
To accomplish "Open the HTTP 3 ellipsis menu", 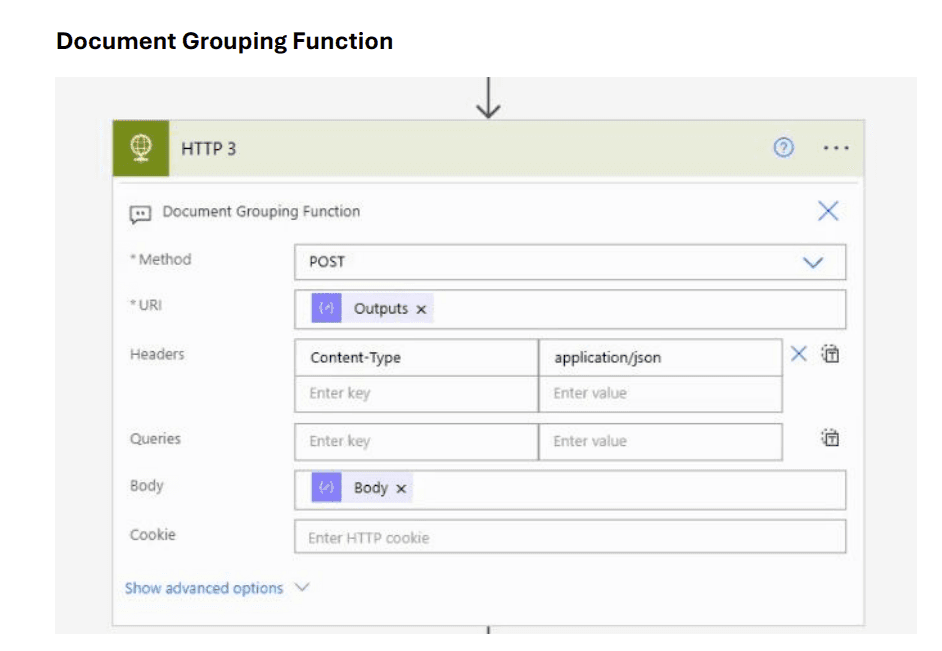I will pos(836,148).
